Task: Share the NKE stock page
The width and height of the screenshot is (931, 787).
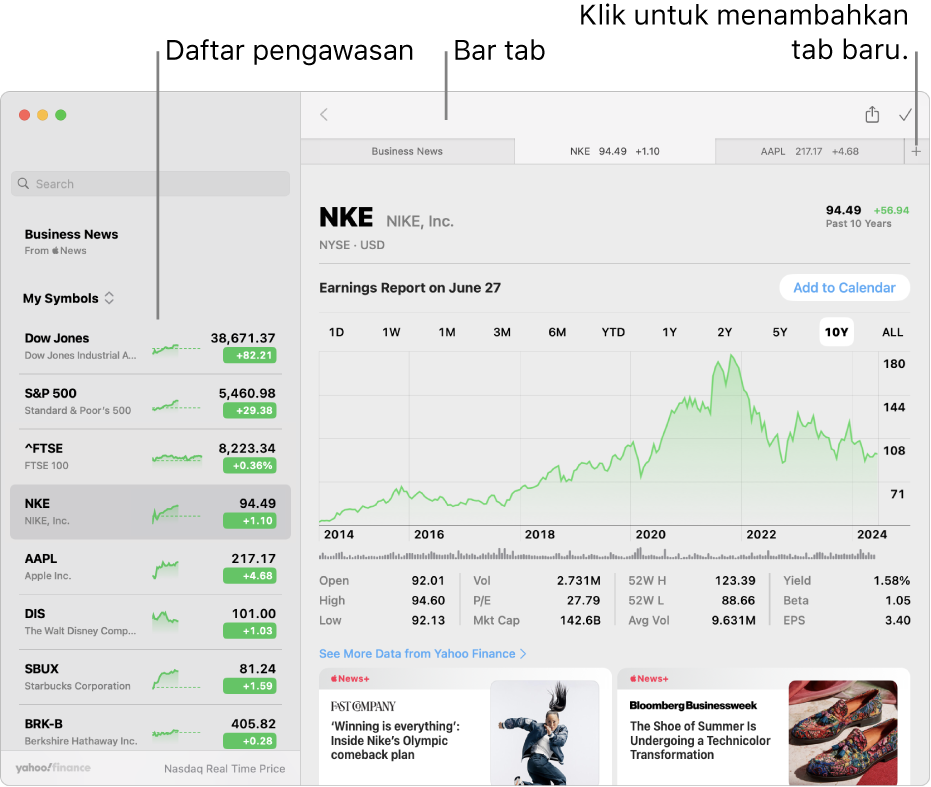Action: (871, 115)
